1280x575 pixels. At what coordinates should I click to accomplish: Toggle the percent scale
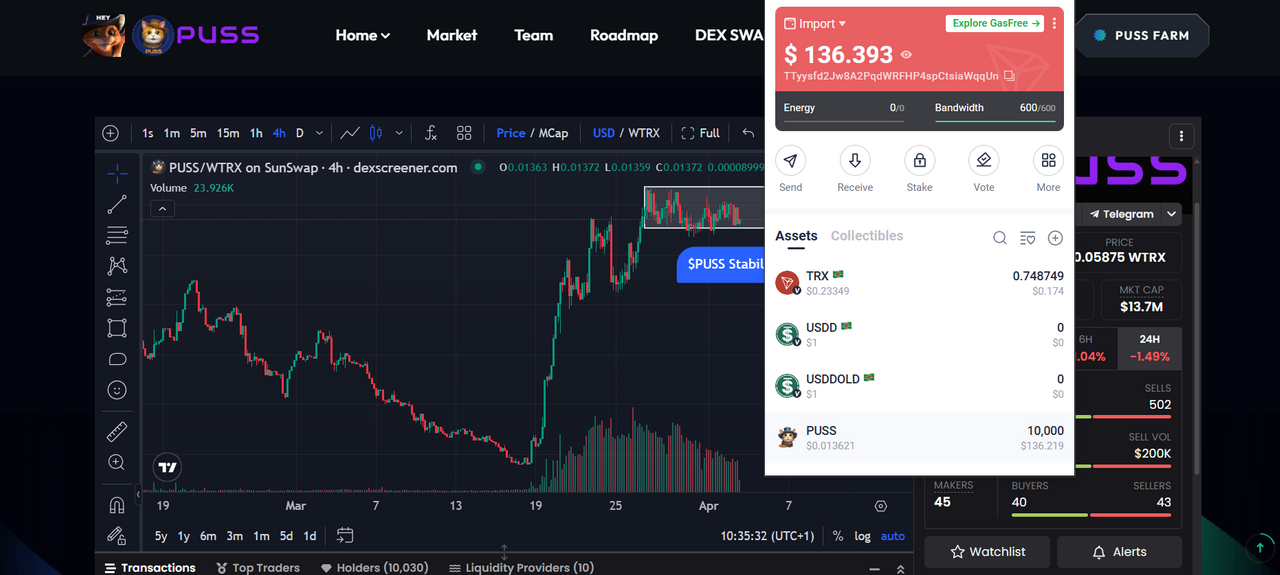[x=838, y=536]
